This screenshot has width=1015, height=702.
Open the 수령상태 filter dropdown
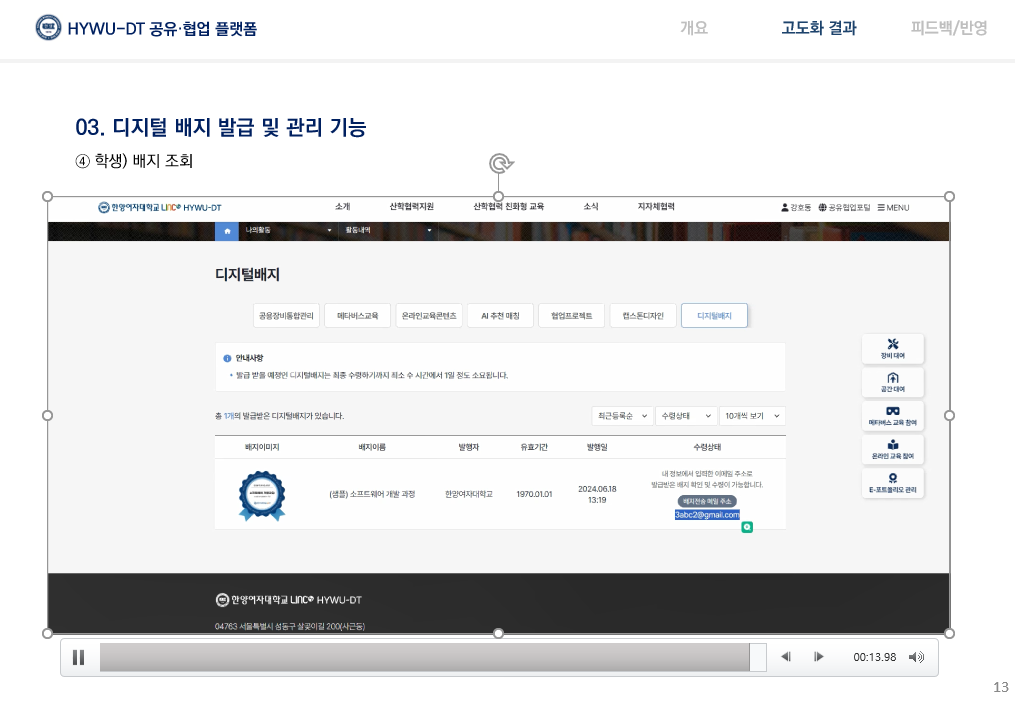coord(686,416)
